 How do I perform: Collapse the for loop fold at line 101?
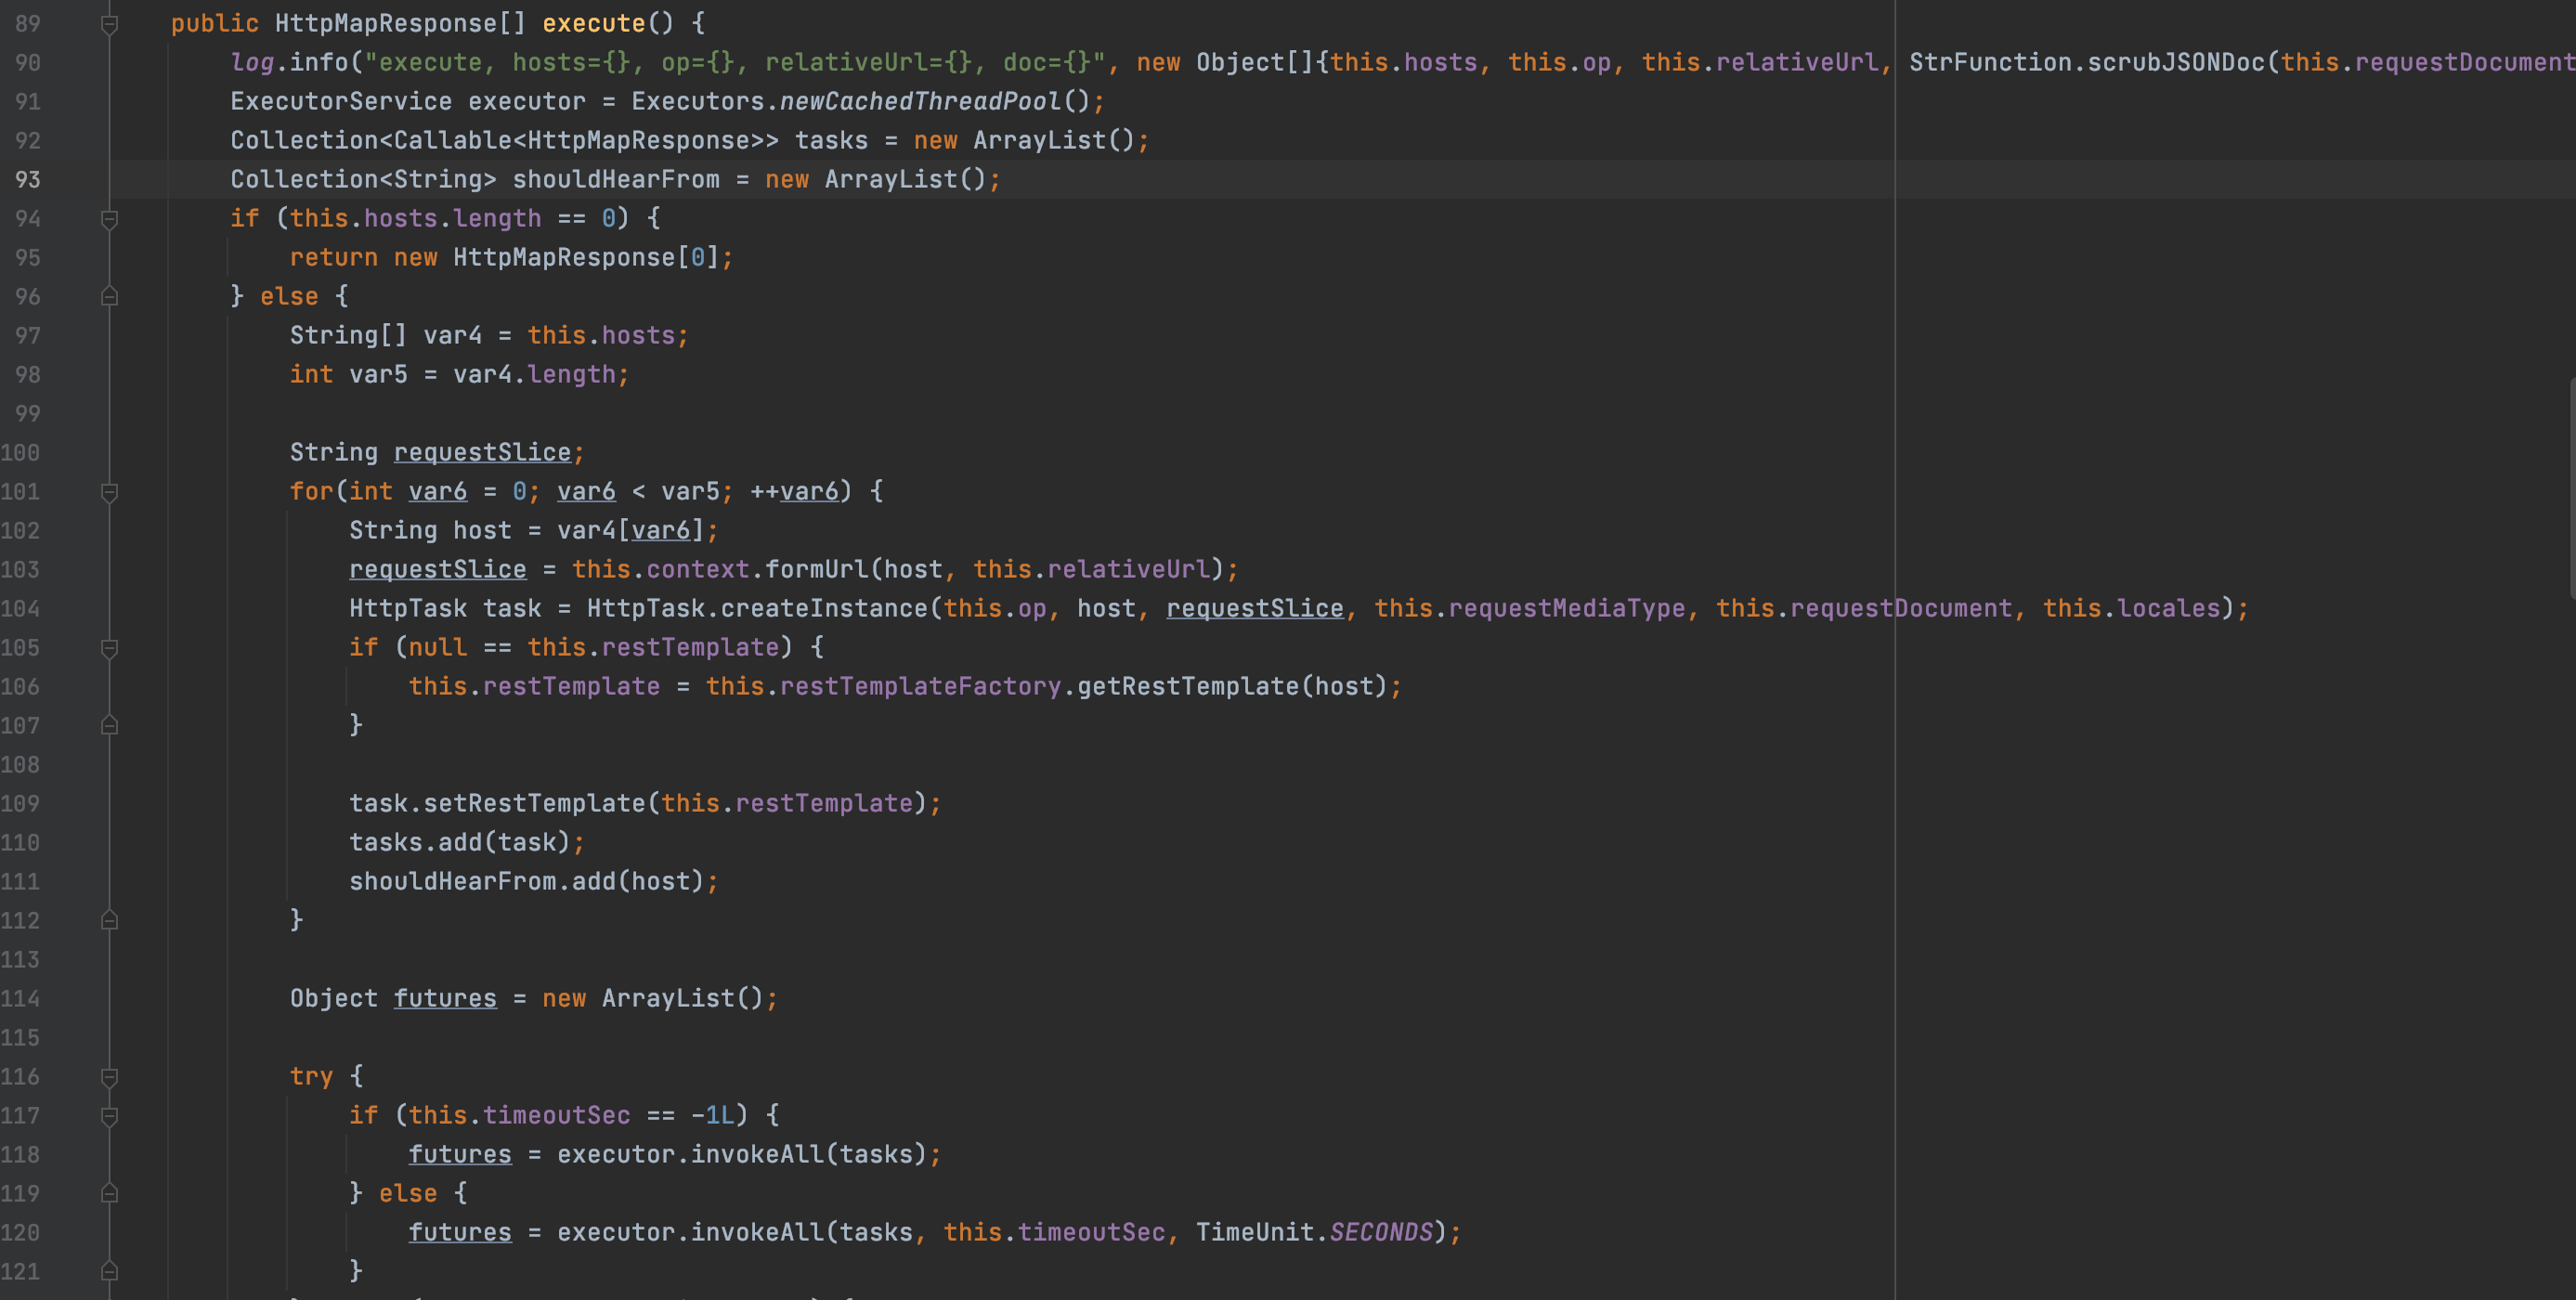pyautogui.click(x=110, y=492)
